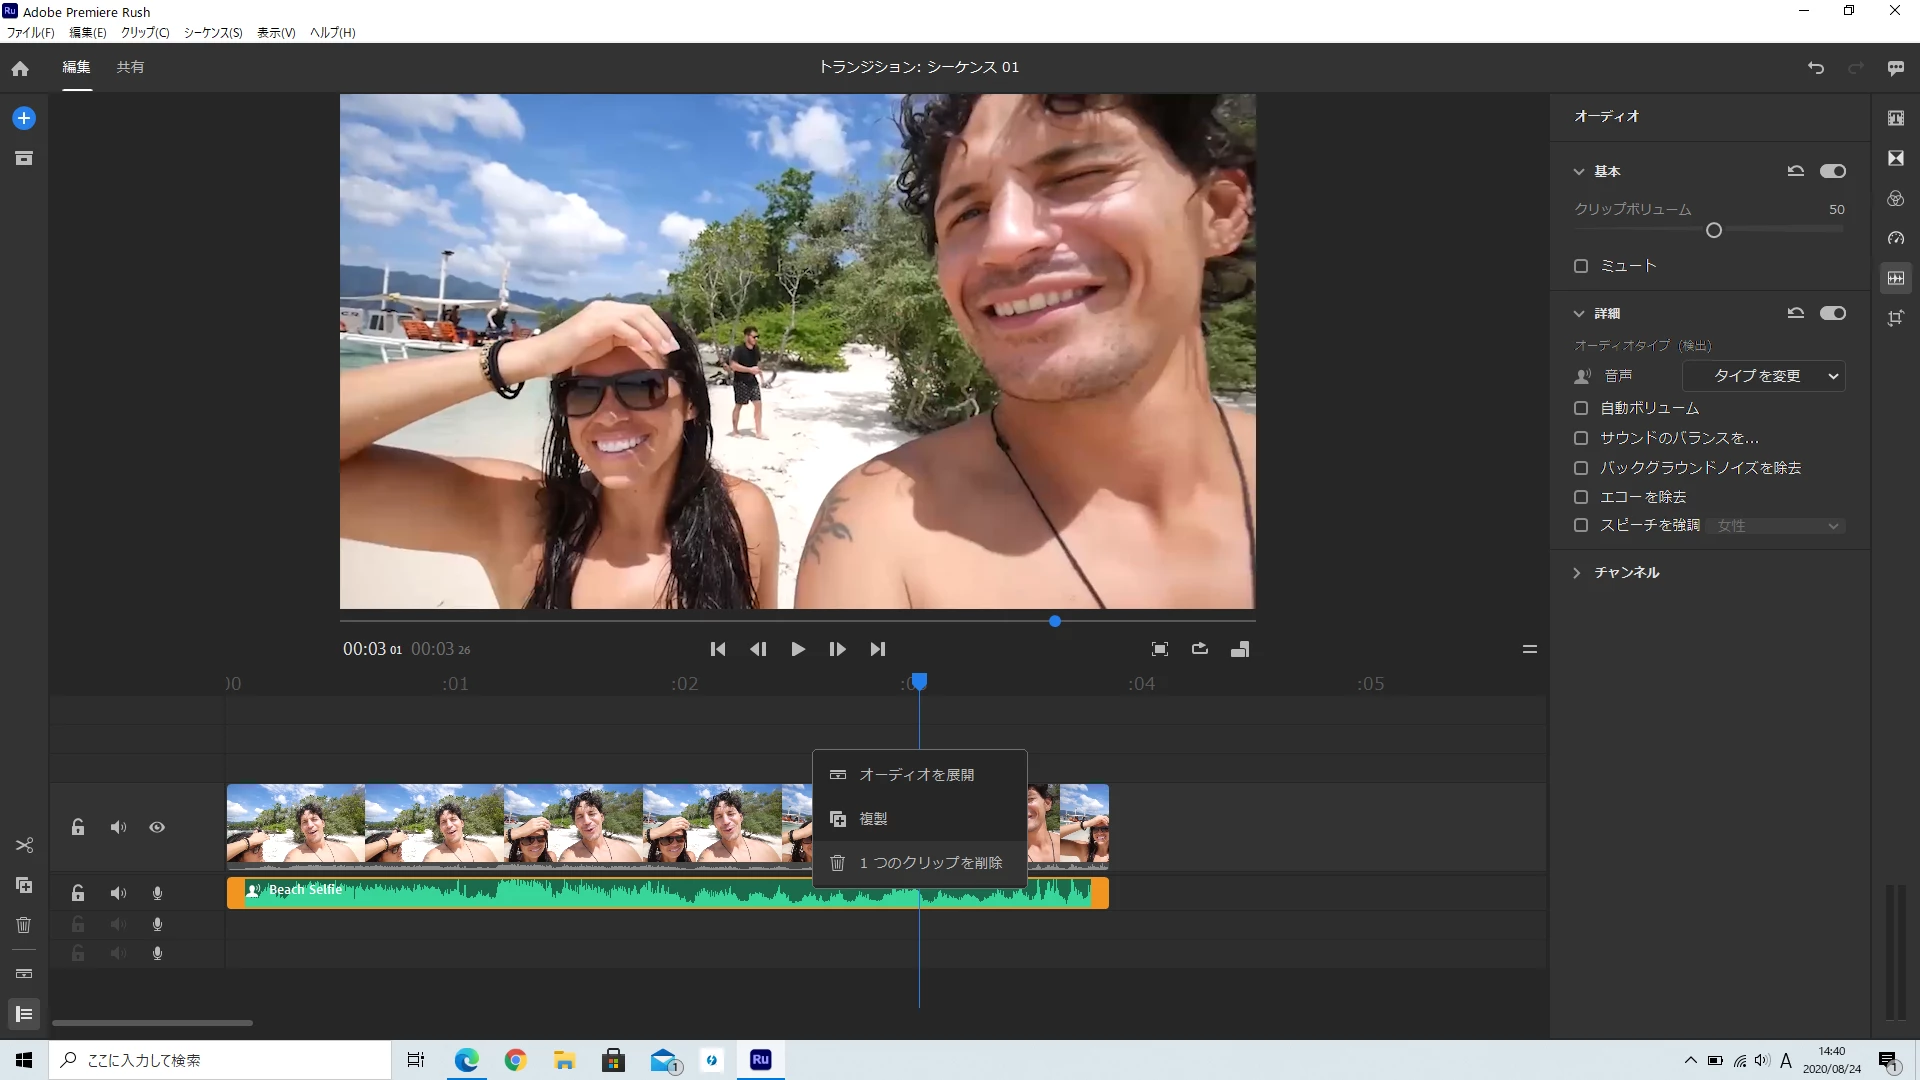Toggle the 基本 section switch off

pos(1833,171)
